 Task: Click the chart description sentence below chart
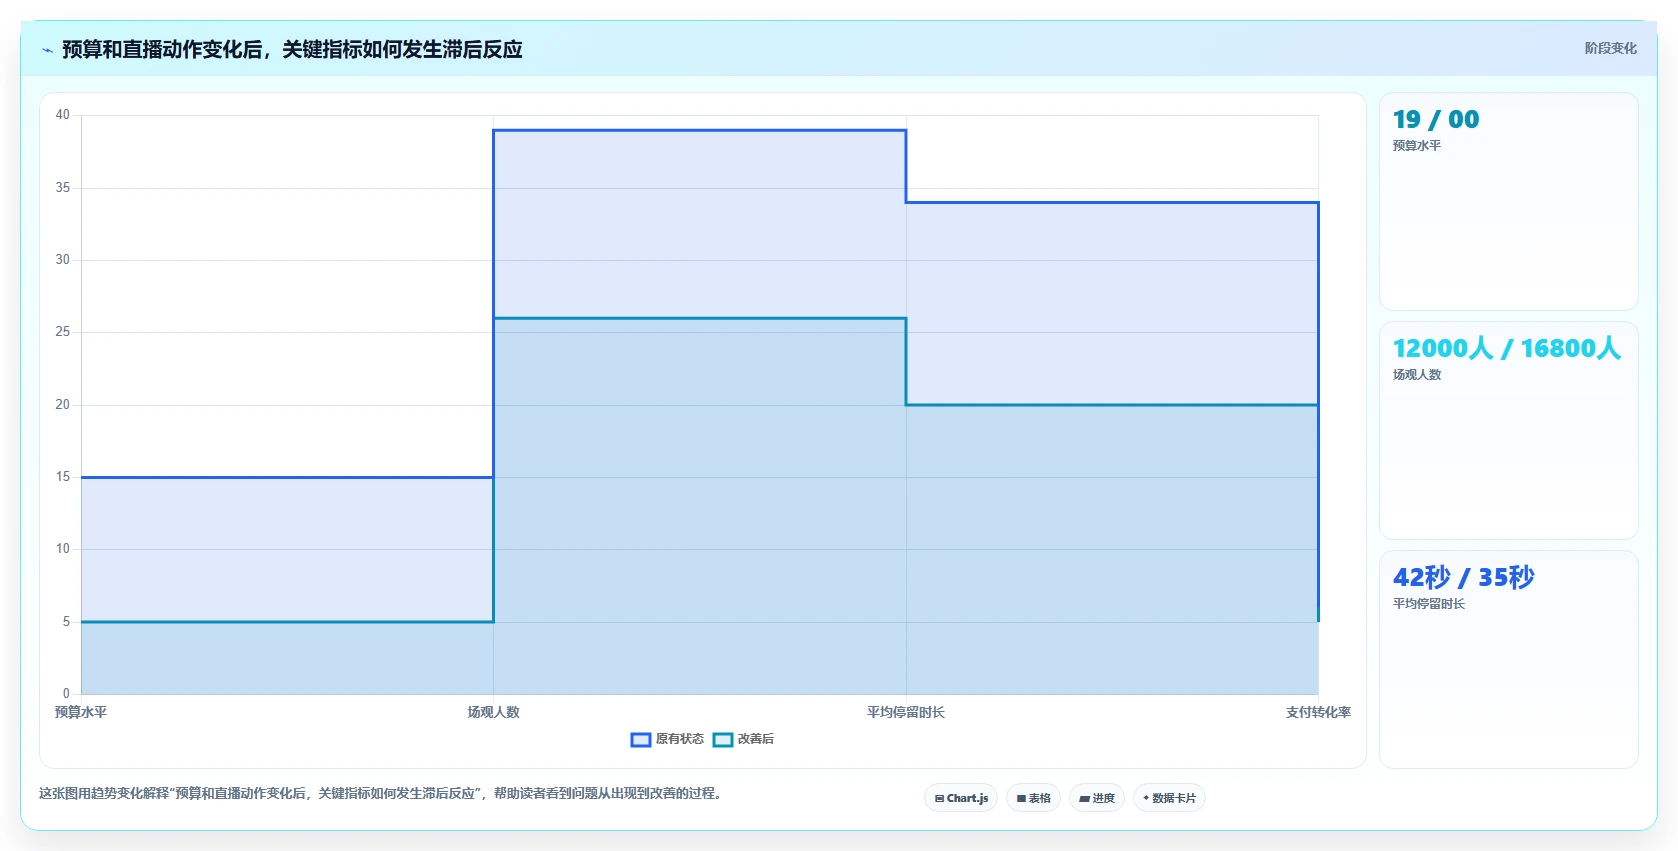[x=381, y=793]
